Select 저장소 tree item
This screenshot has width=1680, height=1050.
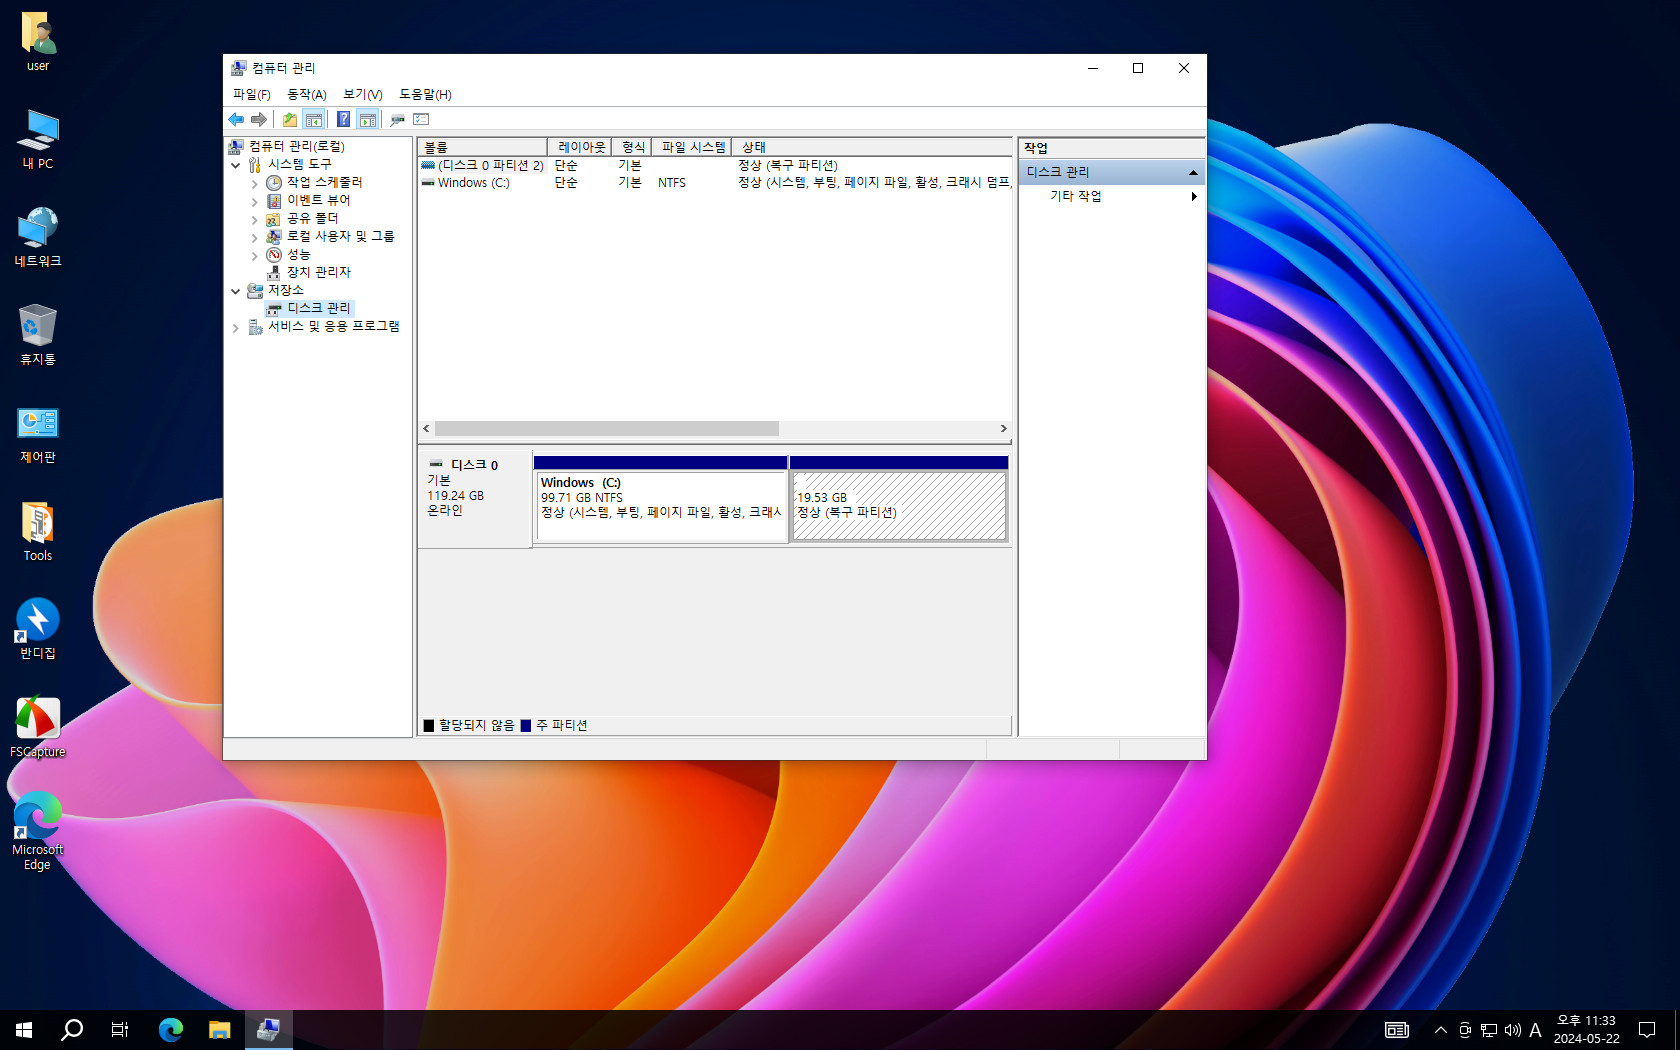[x=285, y=290]
